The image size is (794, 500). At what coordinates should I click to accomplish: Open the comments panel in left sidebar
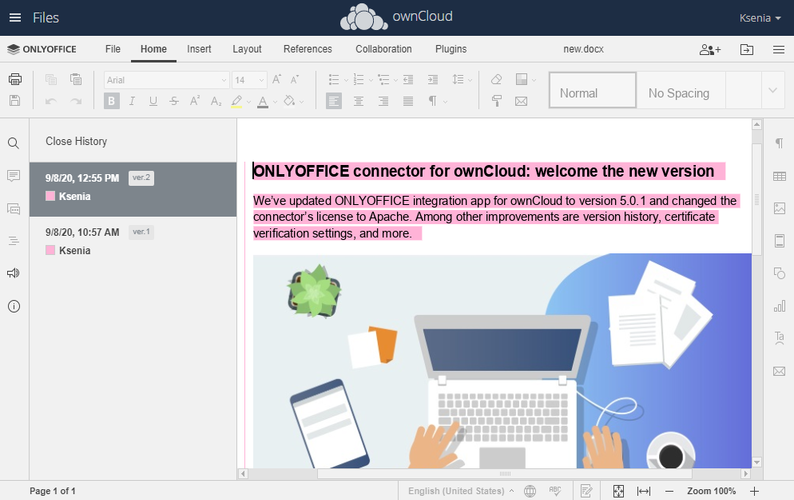(x=14, y=176)
